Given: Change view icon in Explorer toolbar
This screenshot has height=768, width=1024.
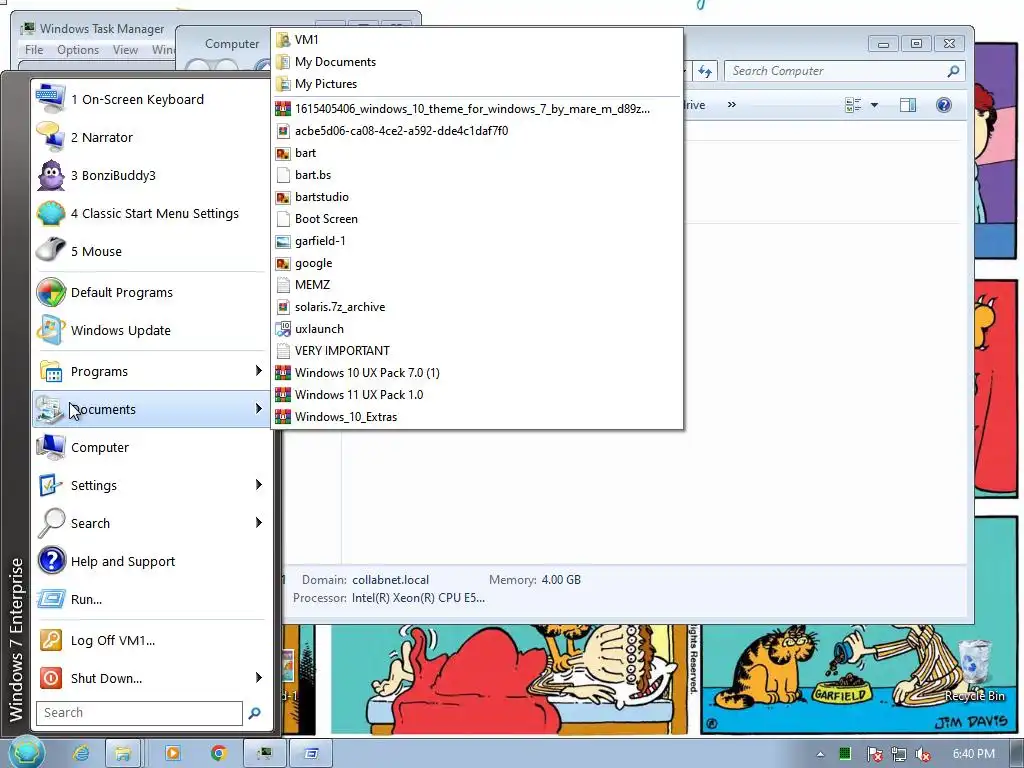Looking at the screenshot, I should tap(853, 105).
